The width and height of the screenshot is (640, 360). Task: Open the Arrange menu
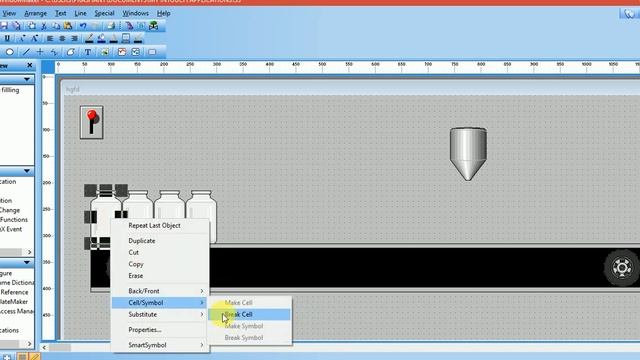click(x=36, y=13)
